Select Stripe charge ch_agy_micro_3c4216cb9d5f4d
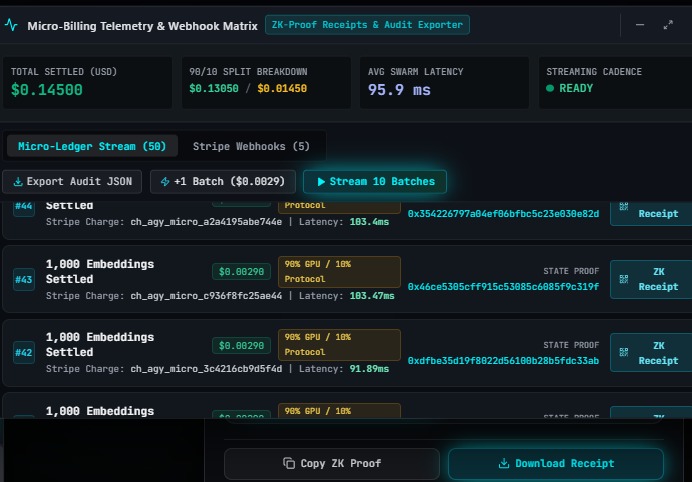The image size is (692, 482). tap(206, 369)
